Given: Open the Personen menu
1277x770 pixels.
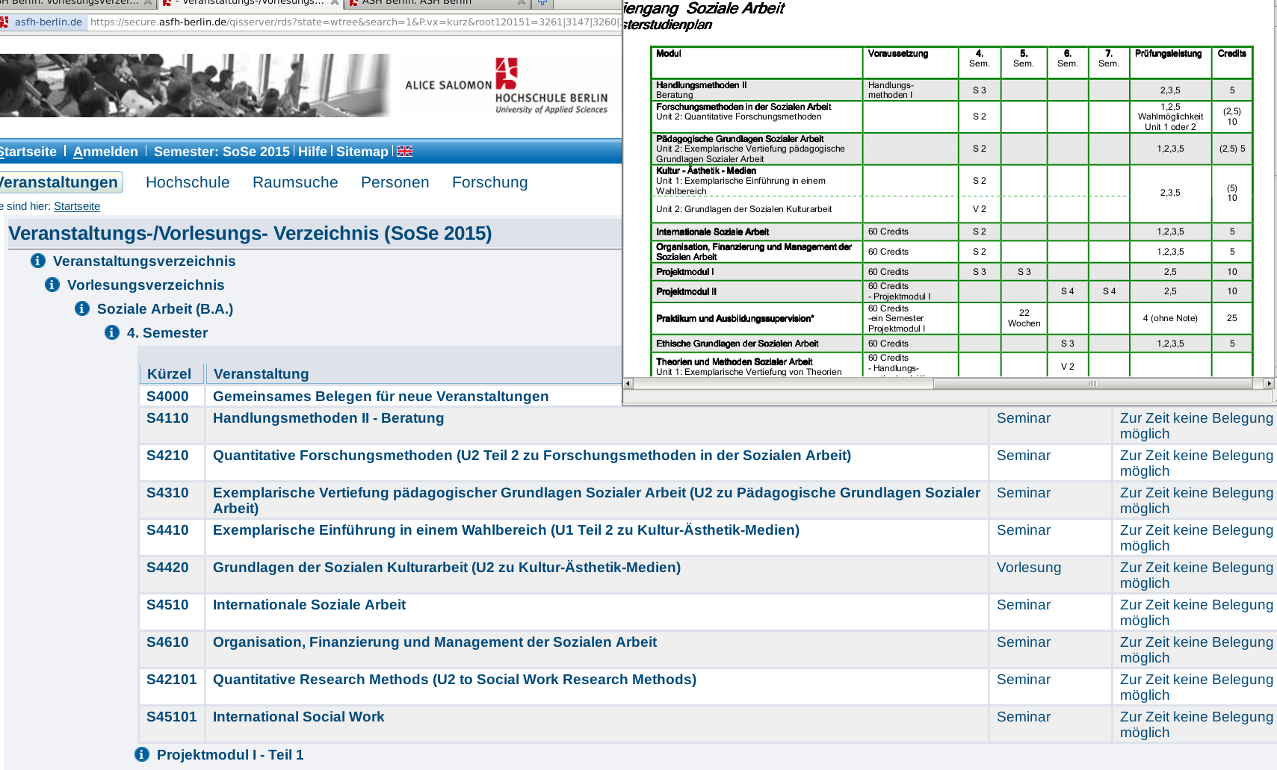Looking at the screenshot, I should [395, 182].
